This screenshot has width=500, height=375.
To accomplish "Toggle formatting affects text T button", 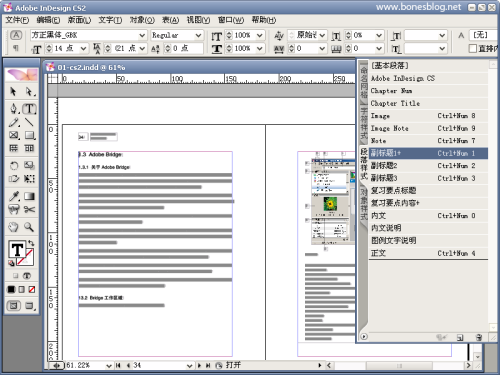I will coord(27,276).
